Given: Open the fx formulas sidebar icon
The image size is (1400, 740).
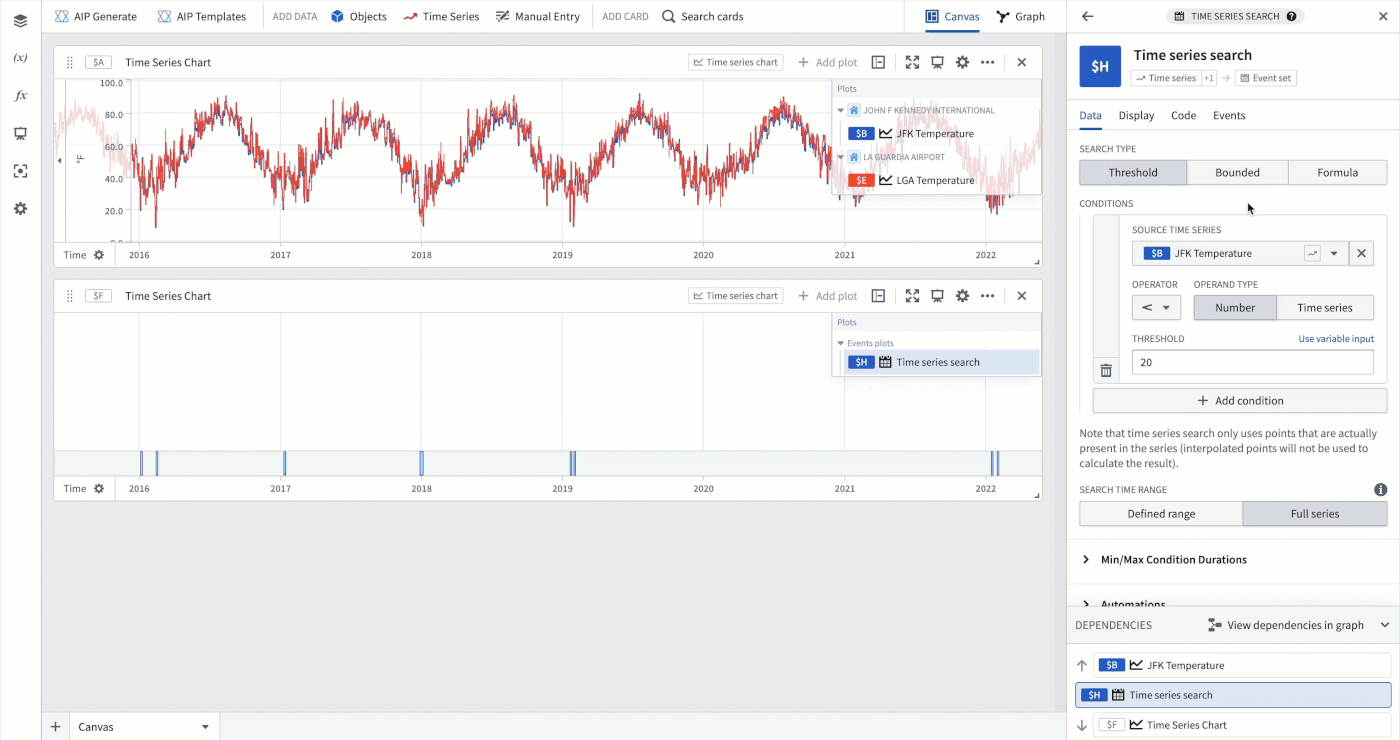Looking at the screenshot, I should coord(20,96).
